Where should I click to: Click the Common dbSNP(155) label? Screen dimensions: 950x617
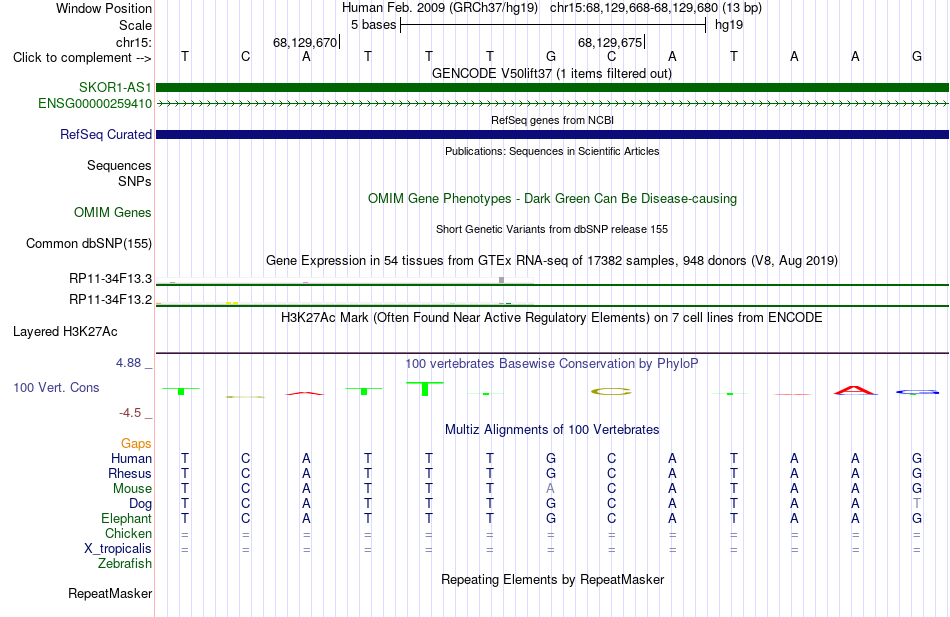point(89,244)
